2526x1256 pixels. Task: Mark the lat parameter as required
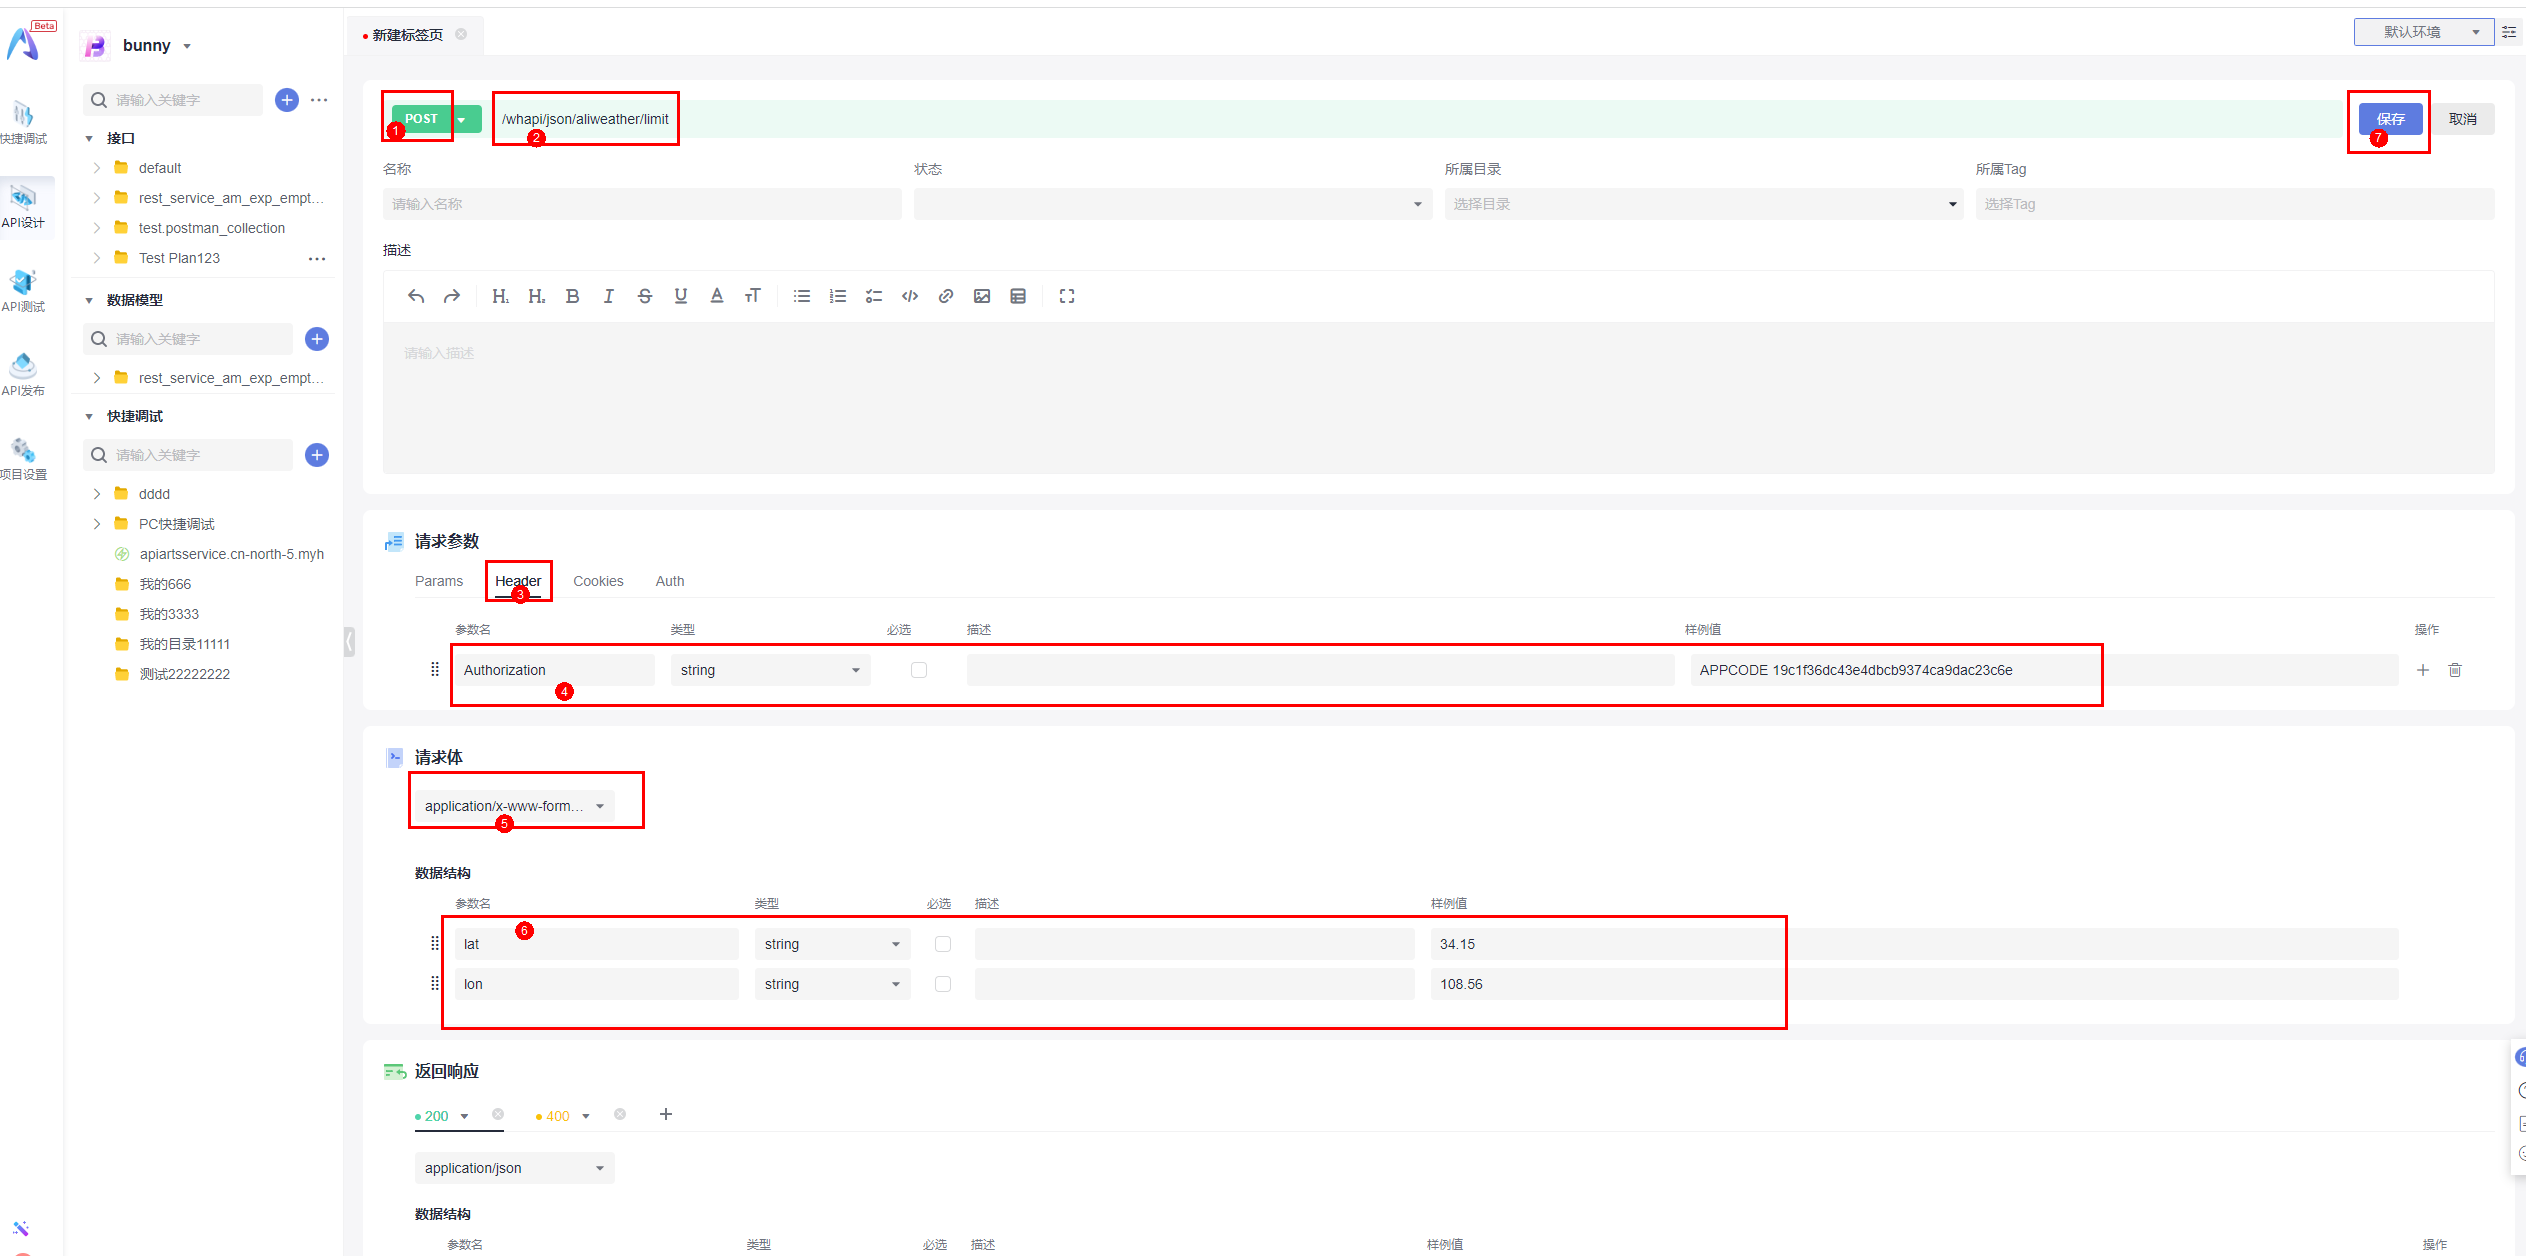pos(943,944)
